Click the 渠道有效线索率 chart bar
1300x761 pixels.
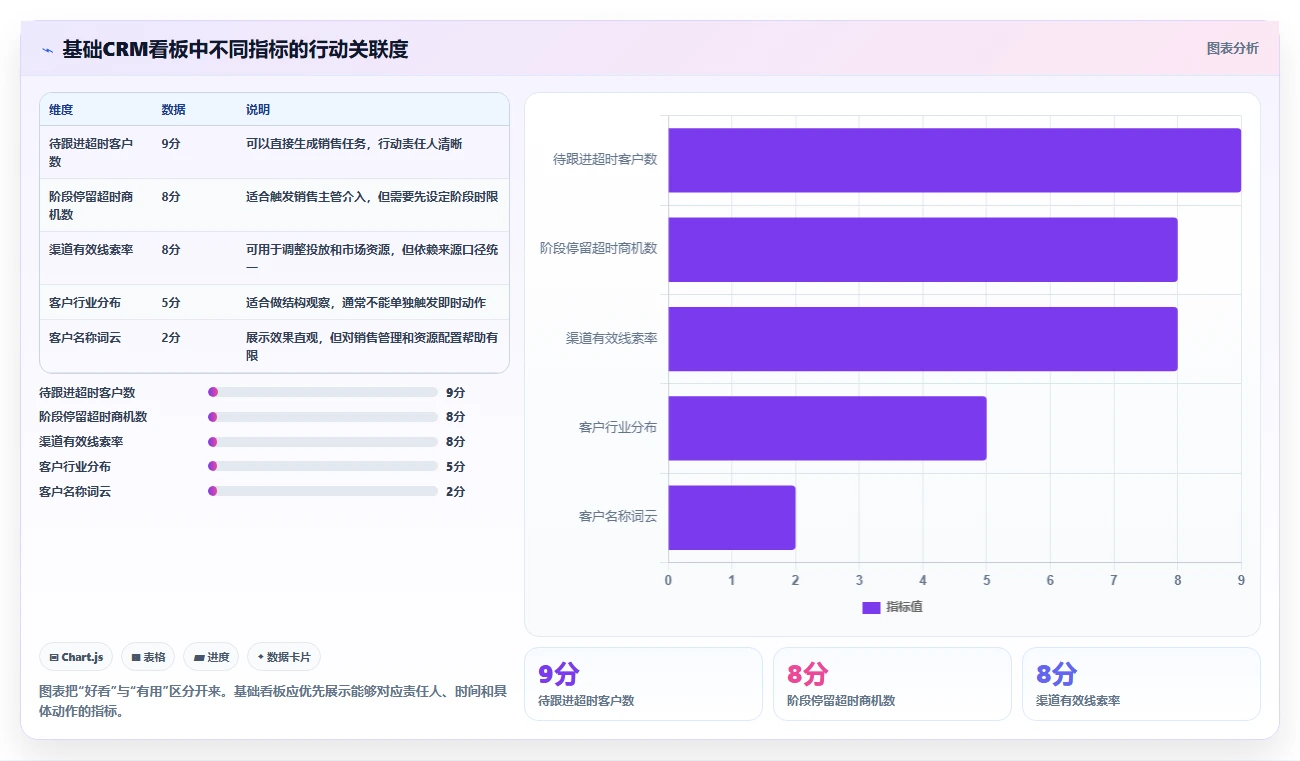923,339
